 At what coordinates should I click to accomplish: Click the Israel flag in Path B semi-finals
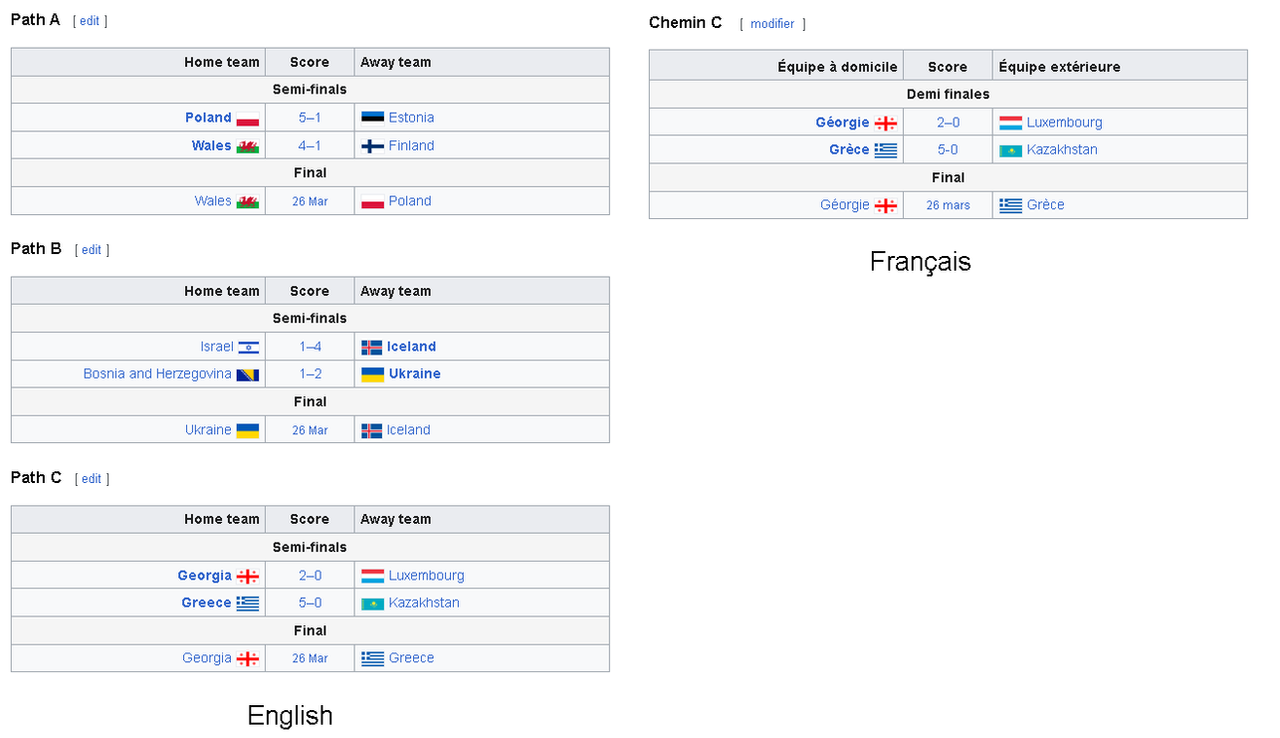click(248, 347)
